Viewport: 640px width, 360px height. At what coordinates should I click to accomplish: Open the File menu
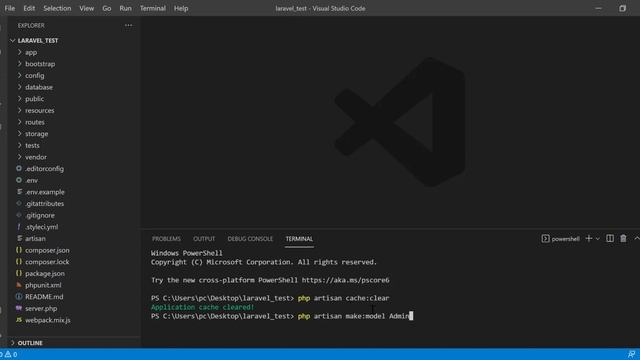click(x=9, y=8)
